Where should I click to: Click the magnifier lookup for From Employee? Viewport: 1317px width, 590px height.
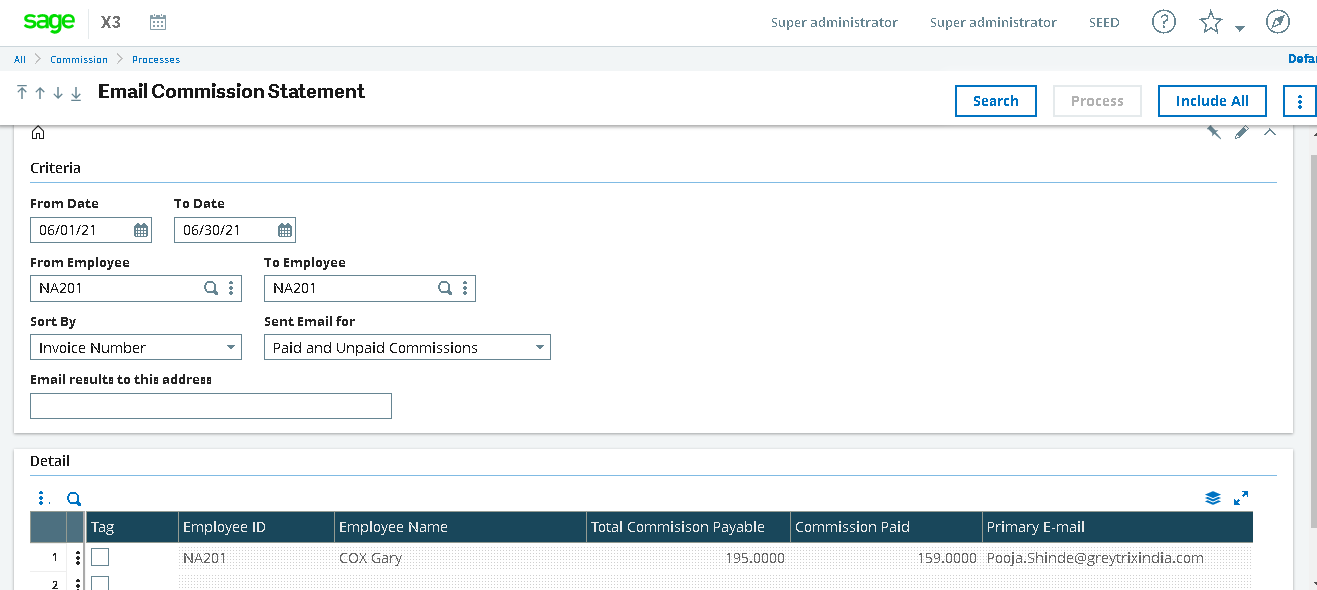click(210, 287)
